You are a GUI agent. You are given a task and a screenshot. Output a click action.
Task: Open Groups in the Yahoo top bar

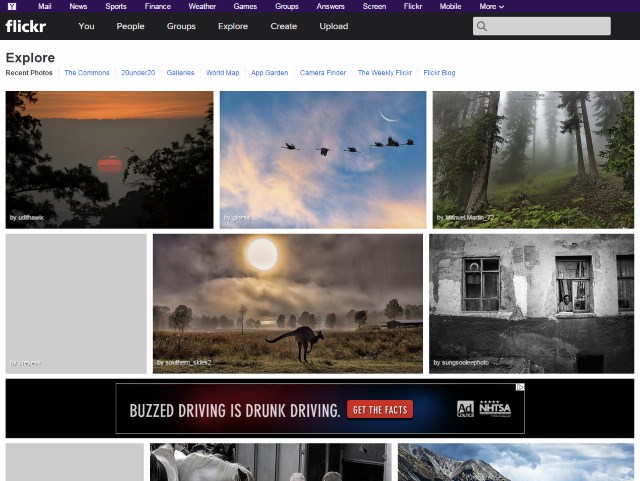[x=287, y=7]
